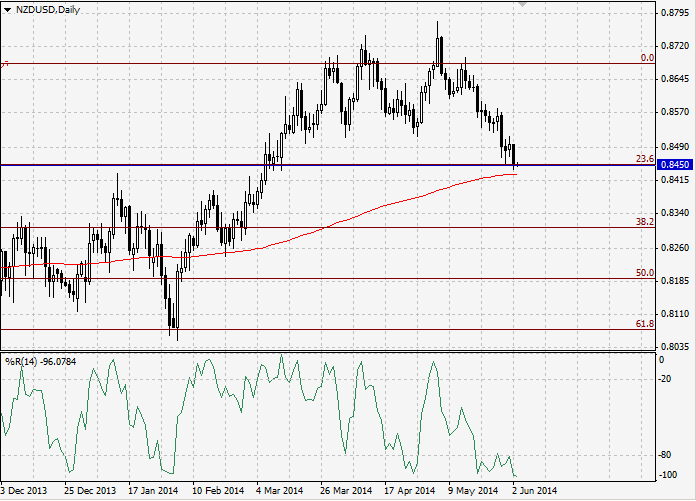
Task: Click the 17 Jan 2014 date label
Action: [153, 491]
